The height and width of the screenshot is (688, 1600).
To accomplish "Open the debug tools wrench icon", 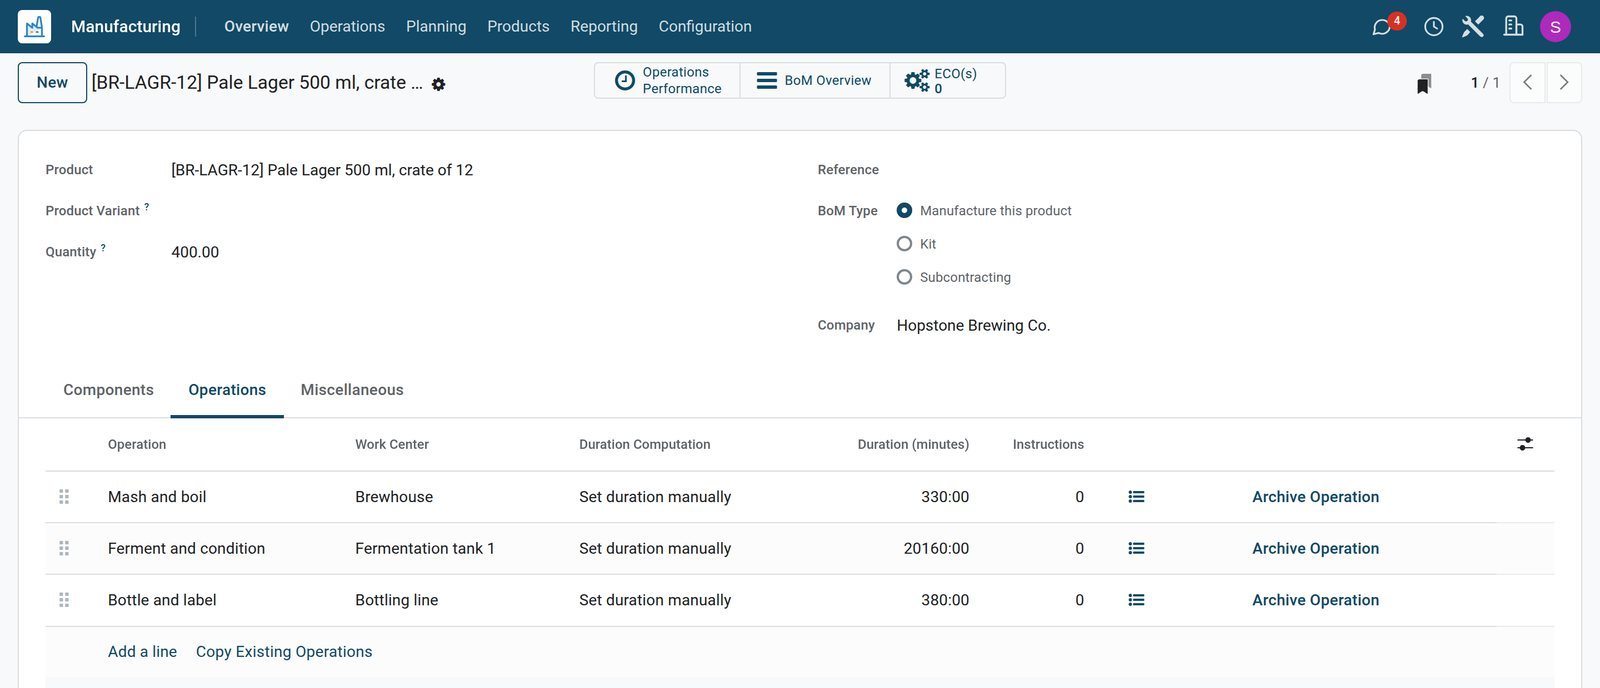I will coord(1473,26).
